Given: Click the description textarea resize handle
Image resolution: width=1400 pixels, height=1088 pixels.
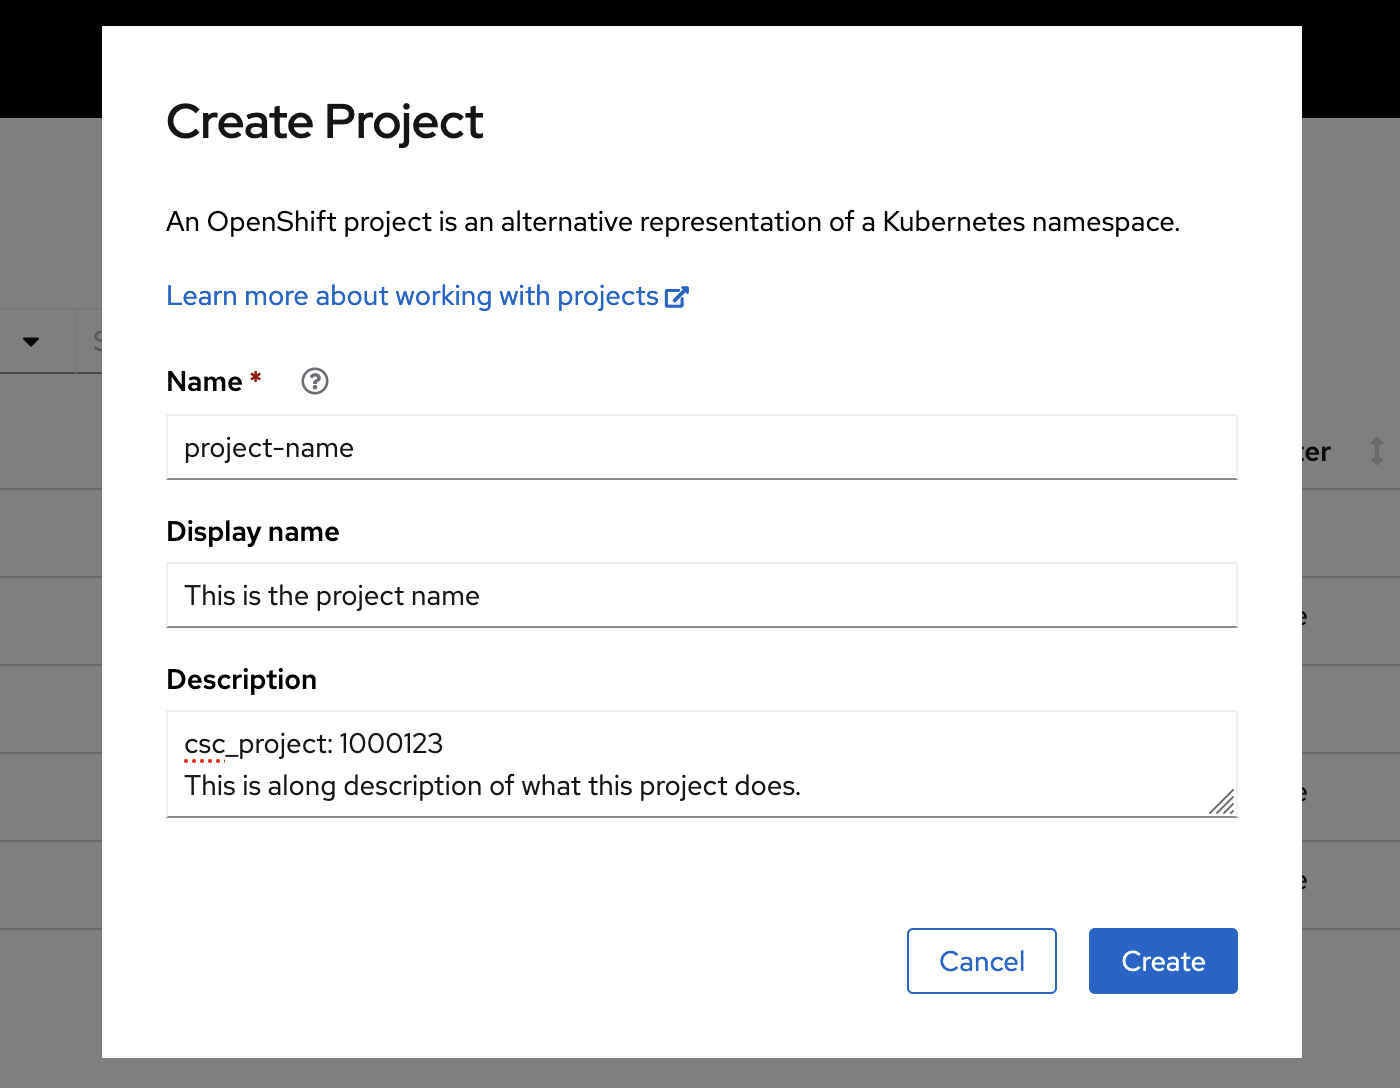Looking at the screenshot, I should point(1222,802).
